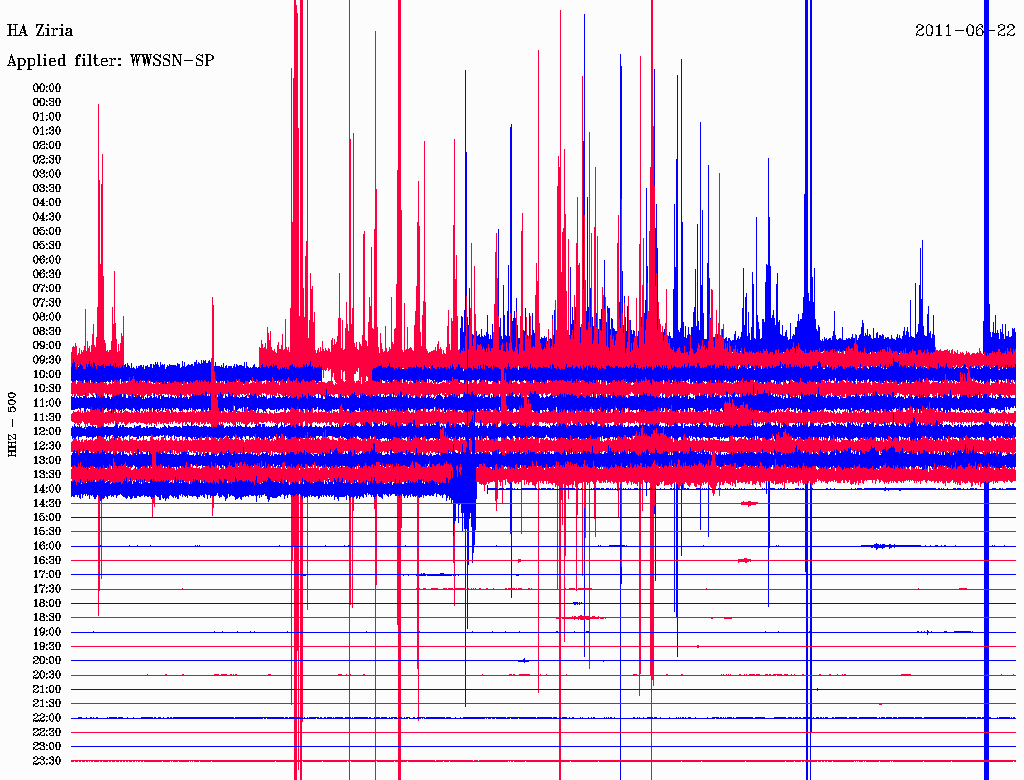Click the 07:00 time label

coord(47,289)
